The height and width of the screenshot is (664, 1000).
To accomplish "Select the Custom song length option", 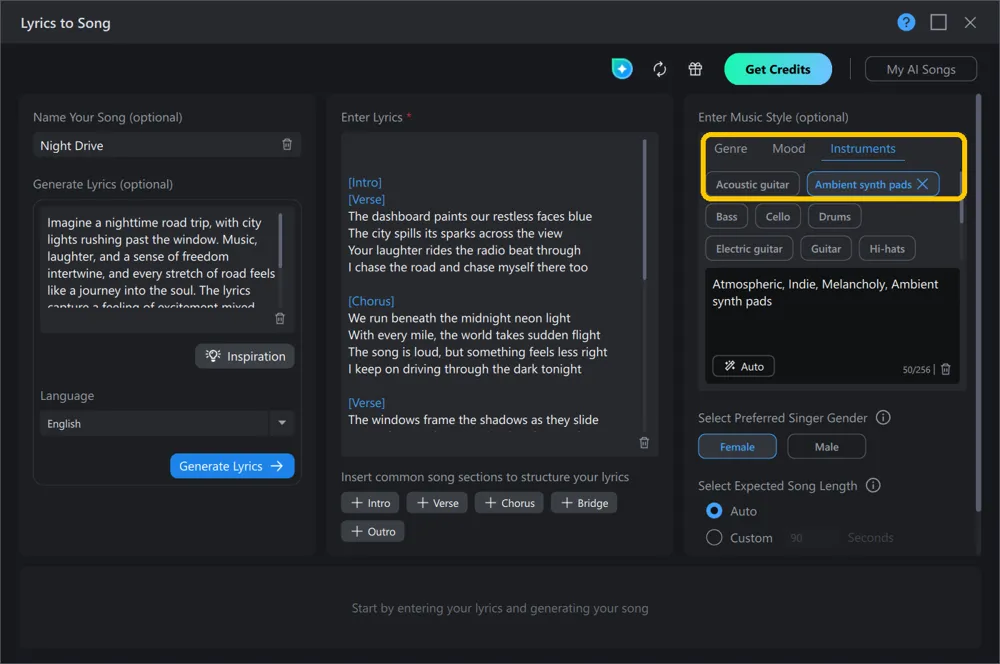I will 714,538.
